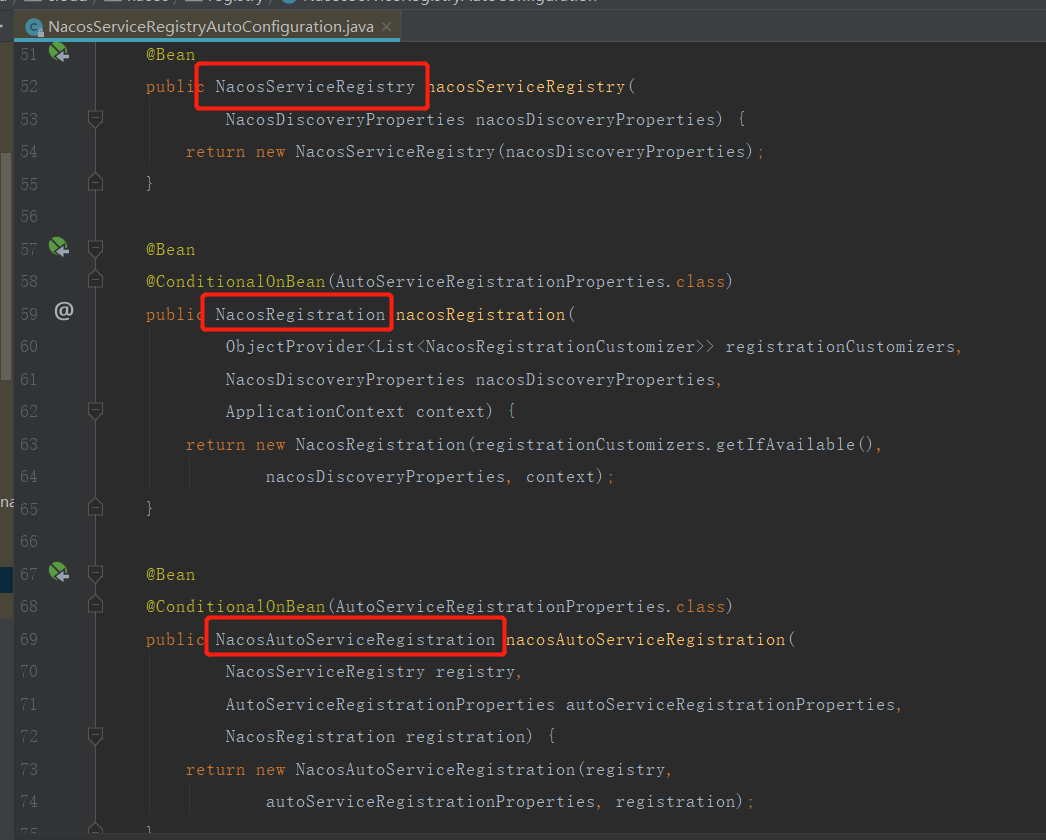Click the Spring bean icon next to line 57
The image size is (1046, 840).
click(59, 248)
